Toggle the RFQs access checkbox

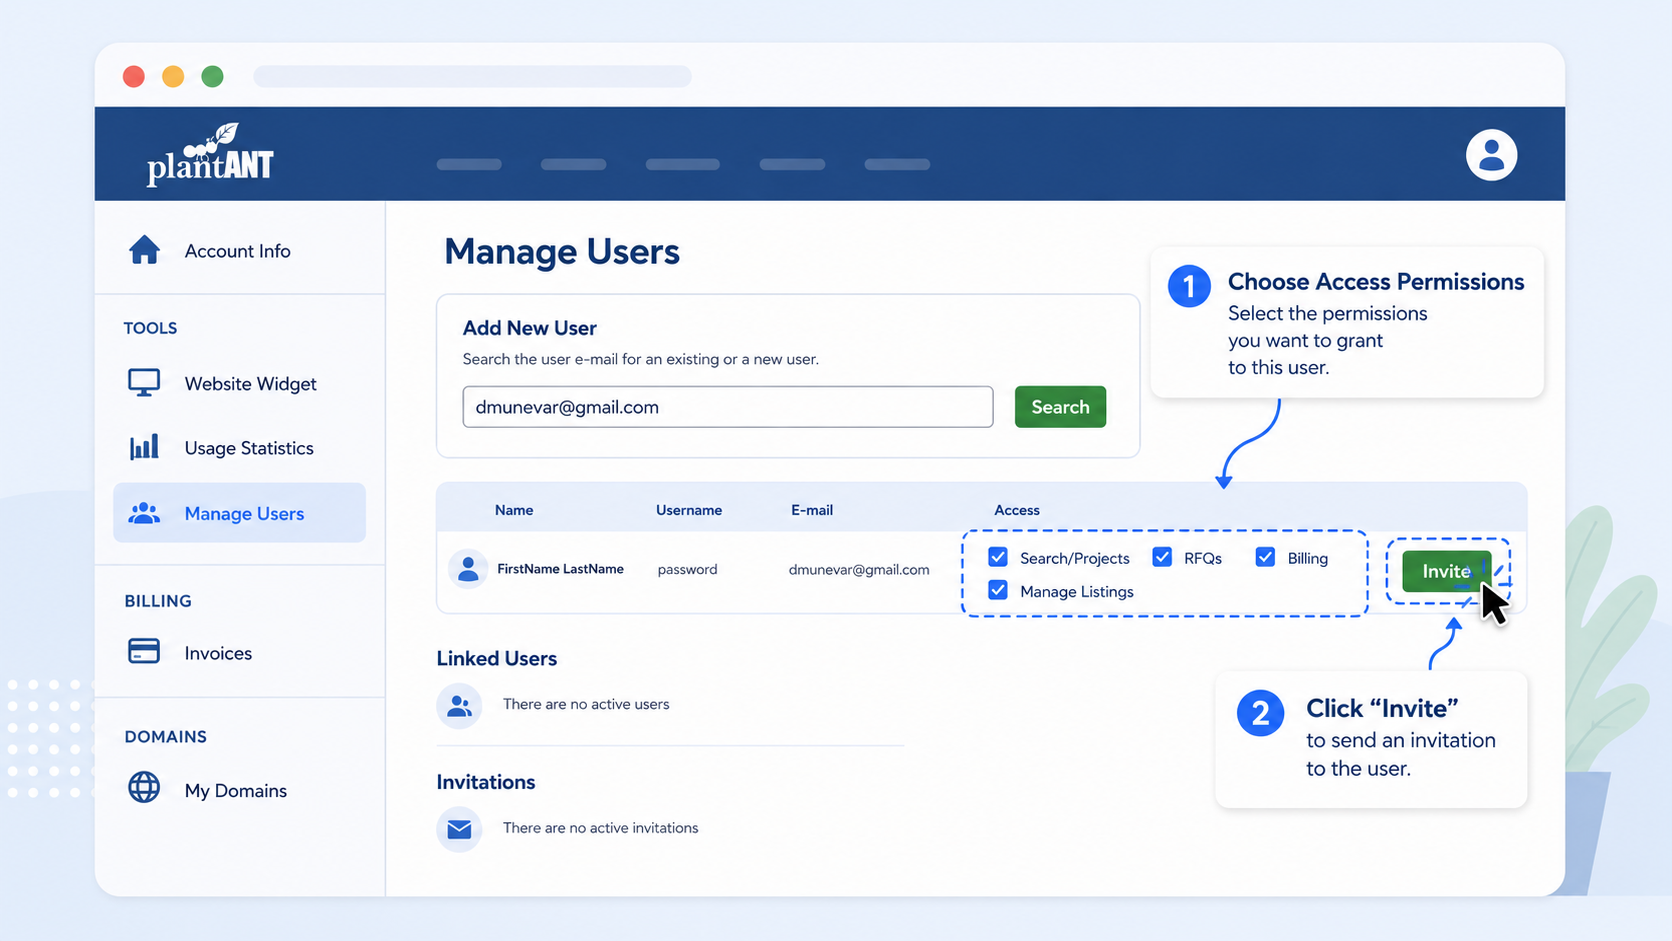[x=1162, y=557]
